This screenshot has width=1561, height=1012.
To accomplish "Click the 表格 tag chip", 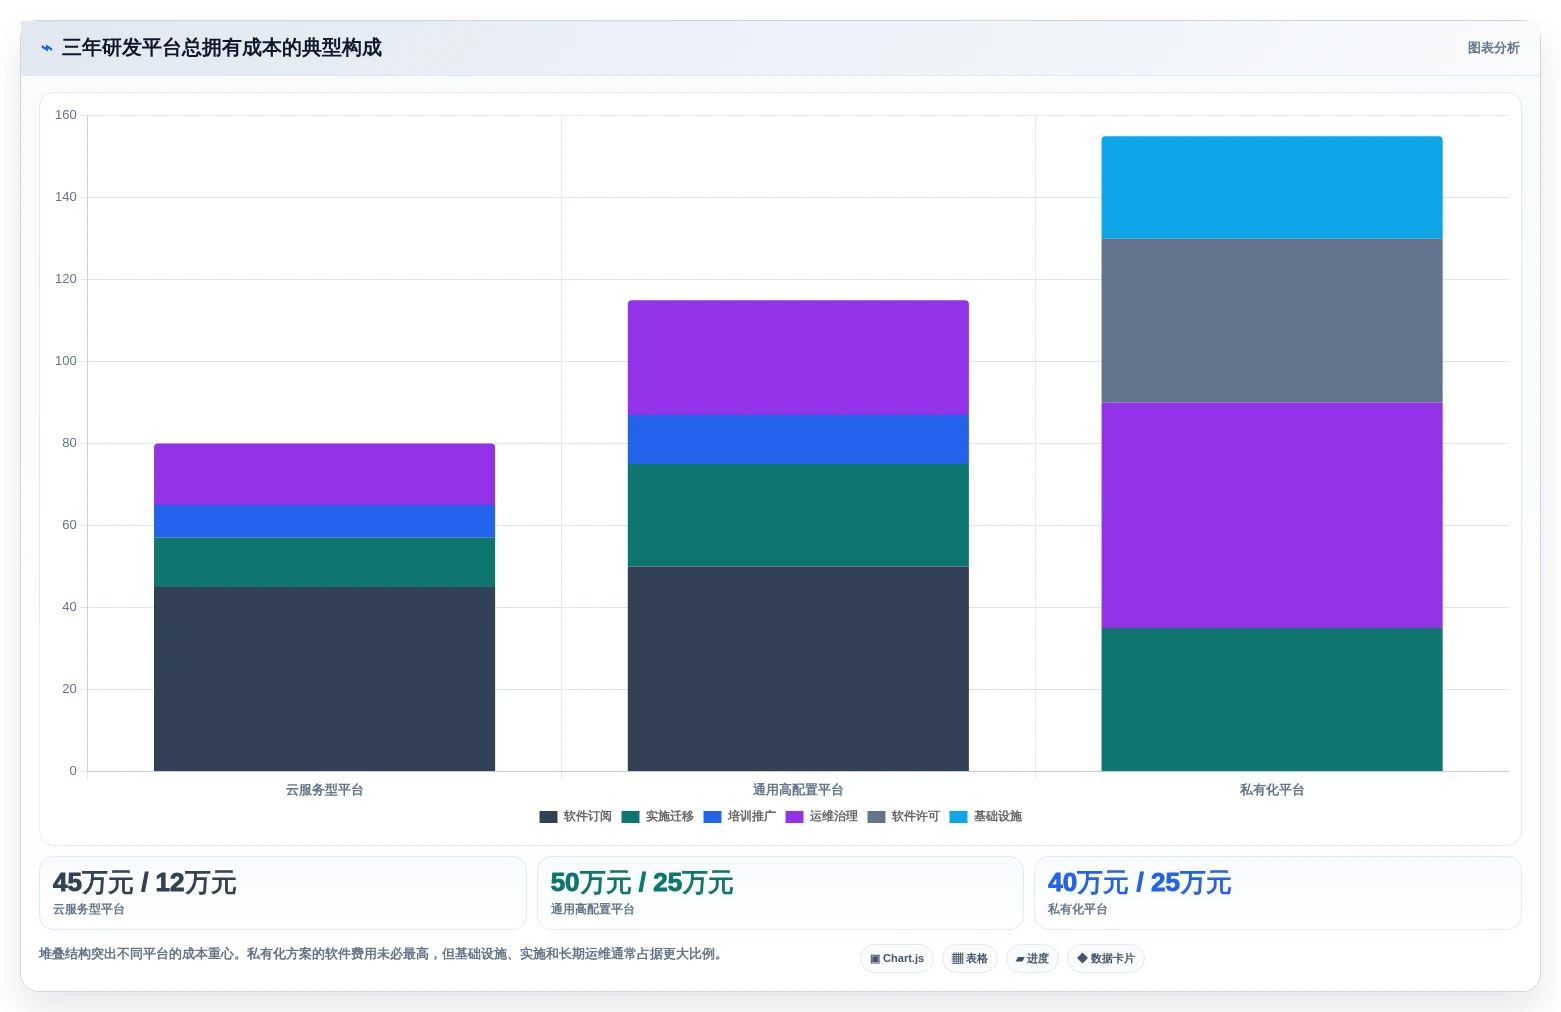I will click(970, 959).
